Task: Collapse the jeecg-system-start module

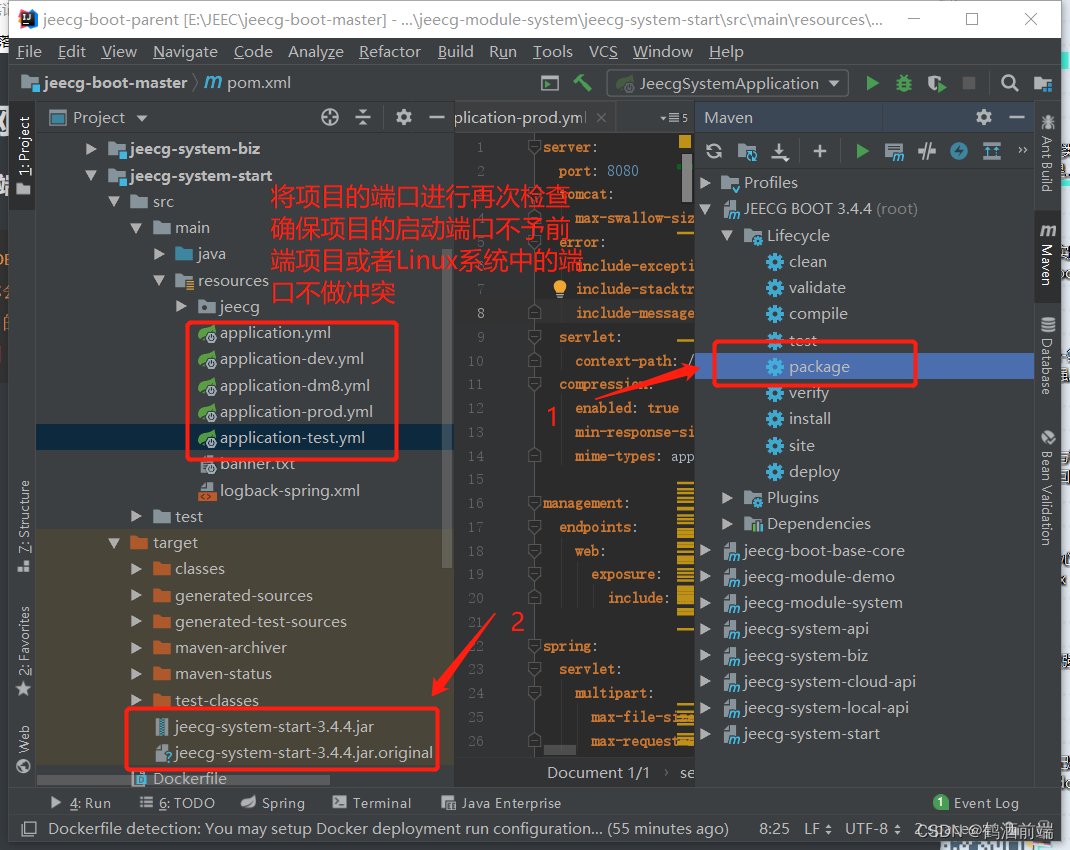Action: tap(91, 175)
